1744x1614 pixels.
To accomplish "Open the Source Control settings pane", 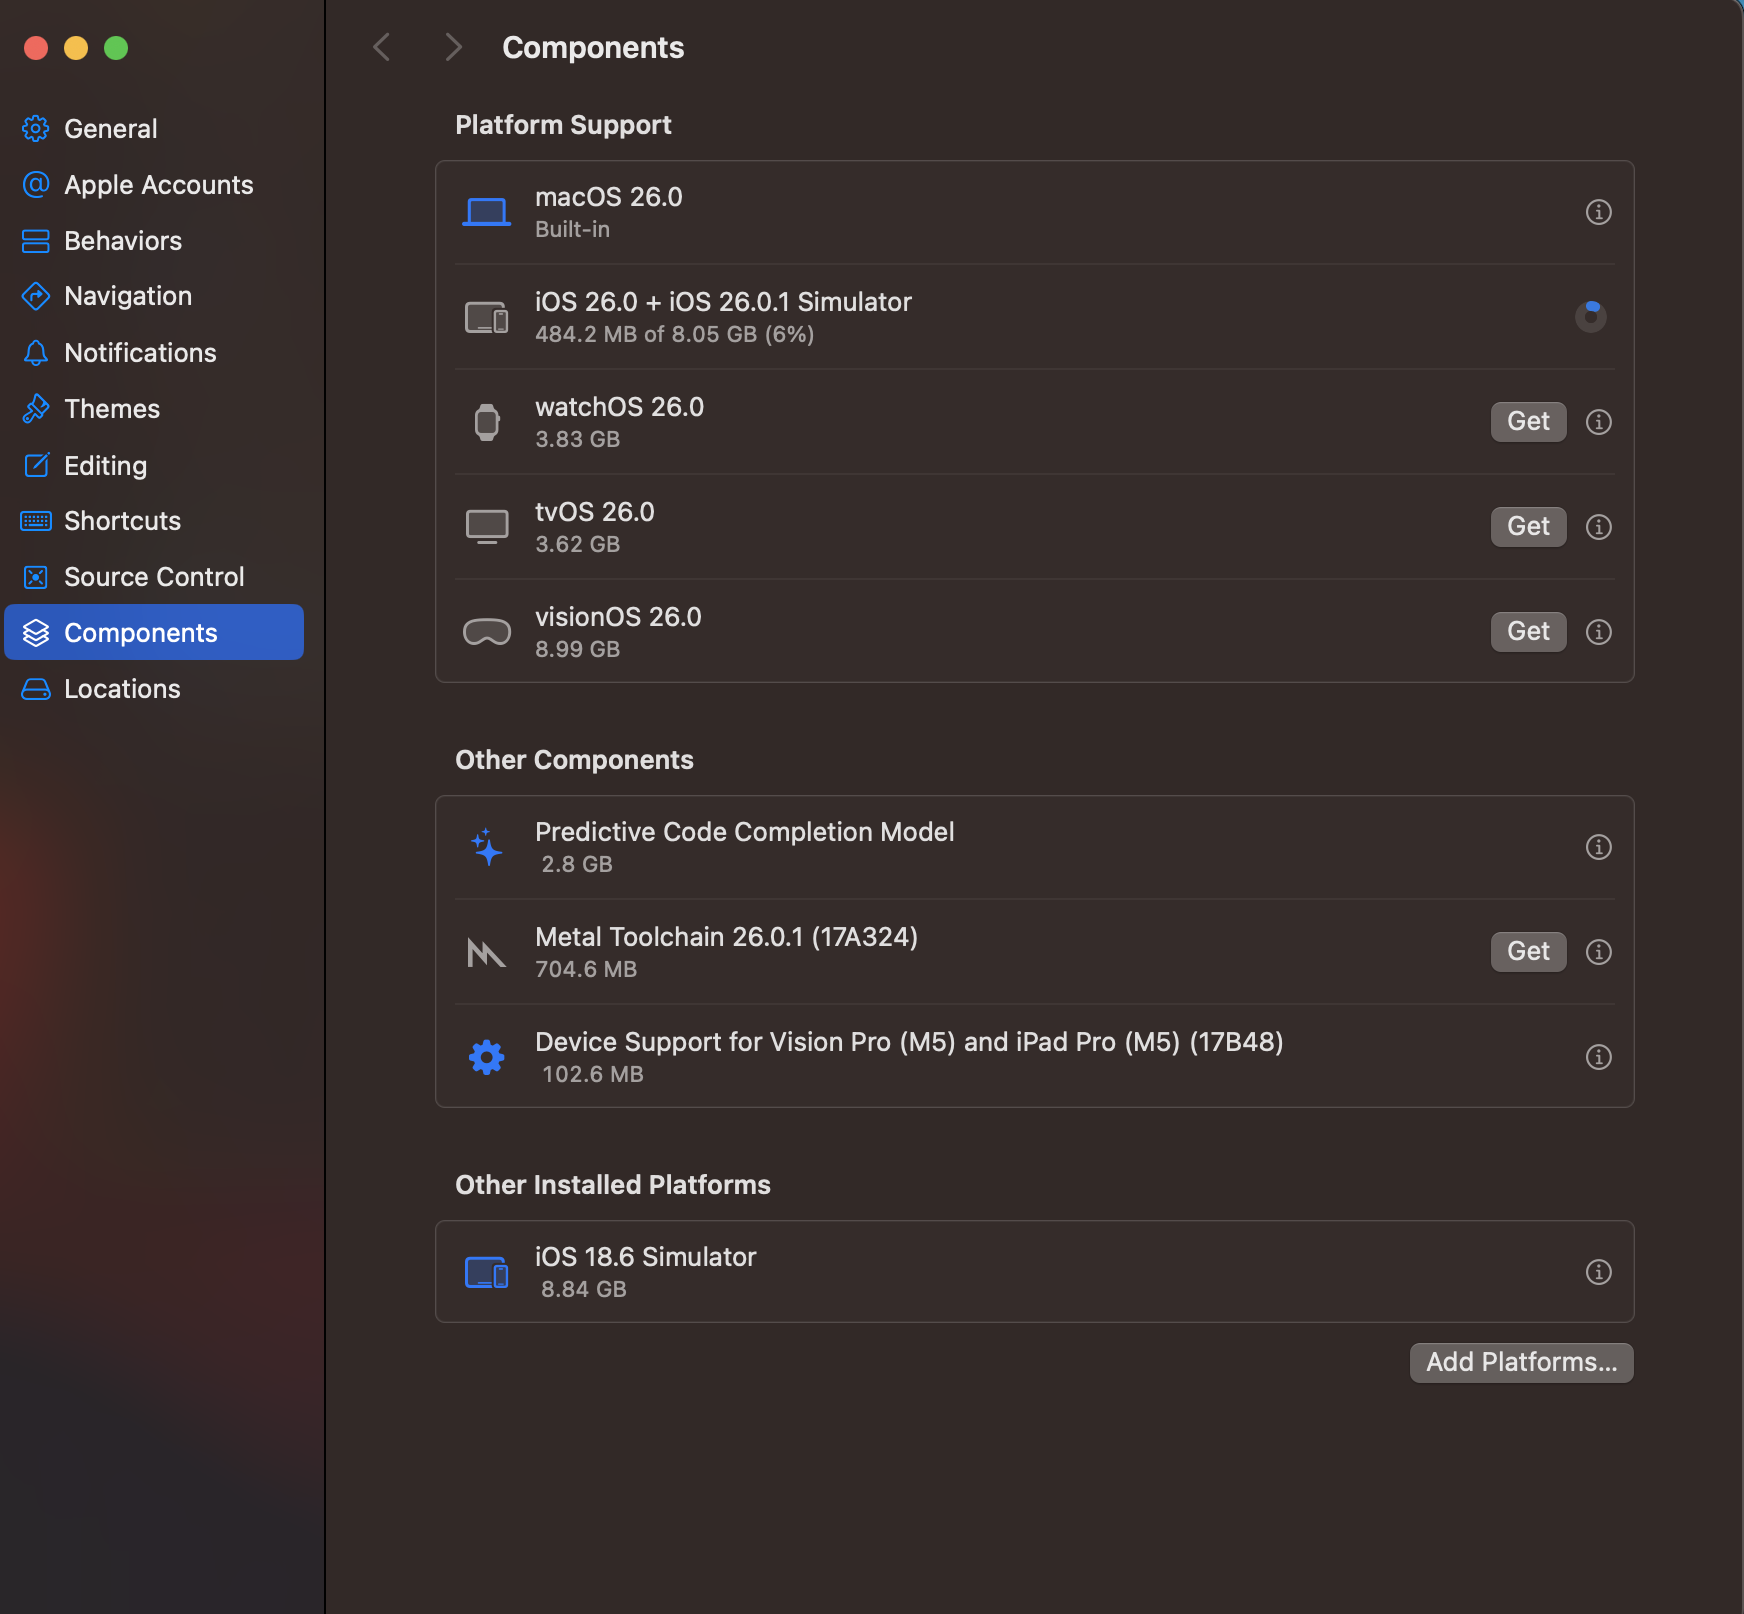I will tap(154, 577).
